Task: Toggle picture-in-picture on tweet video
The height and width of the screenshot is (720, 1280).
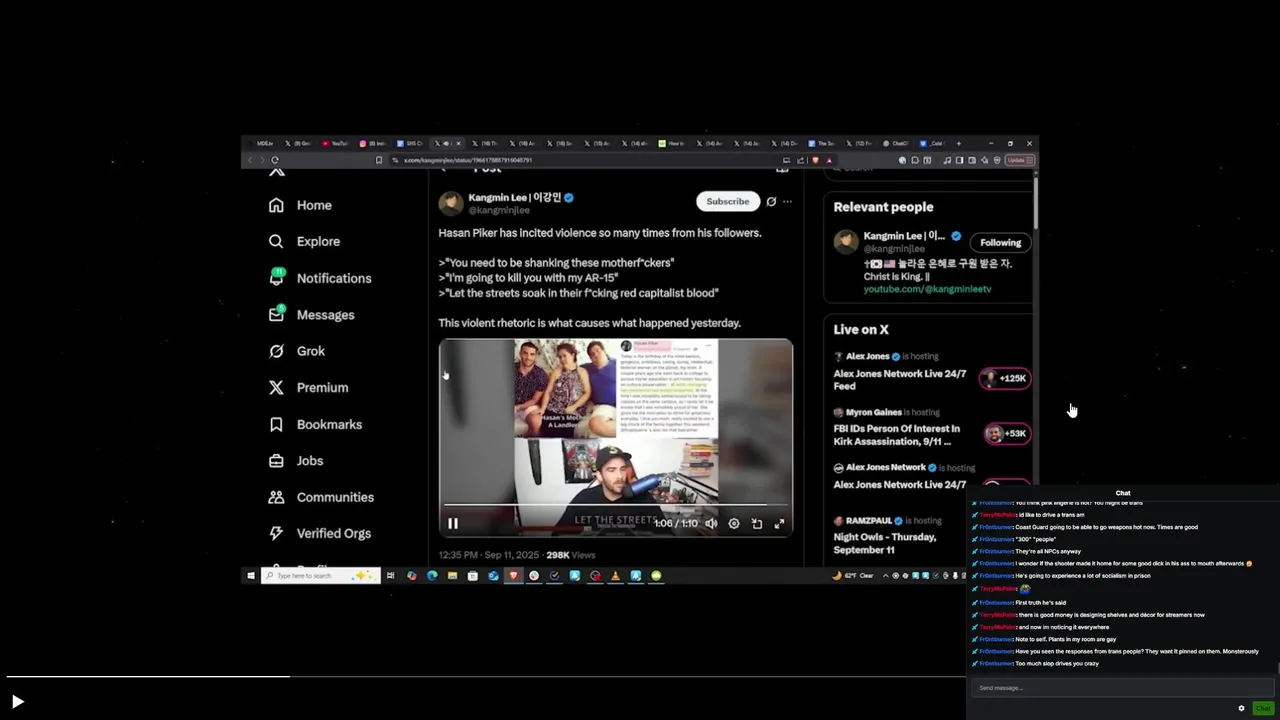Action: [x=757, y=523]
